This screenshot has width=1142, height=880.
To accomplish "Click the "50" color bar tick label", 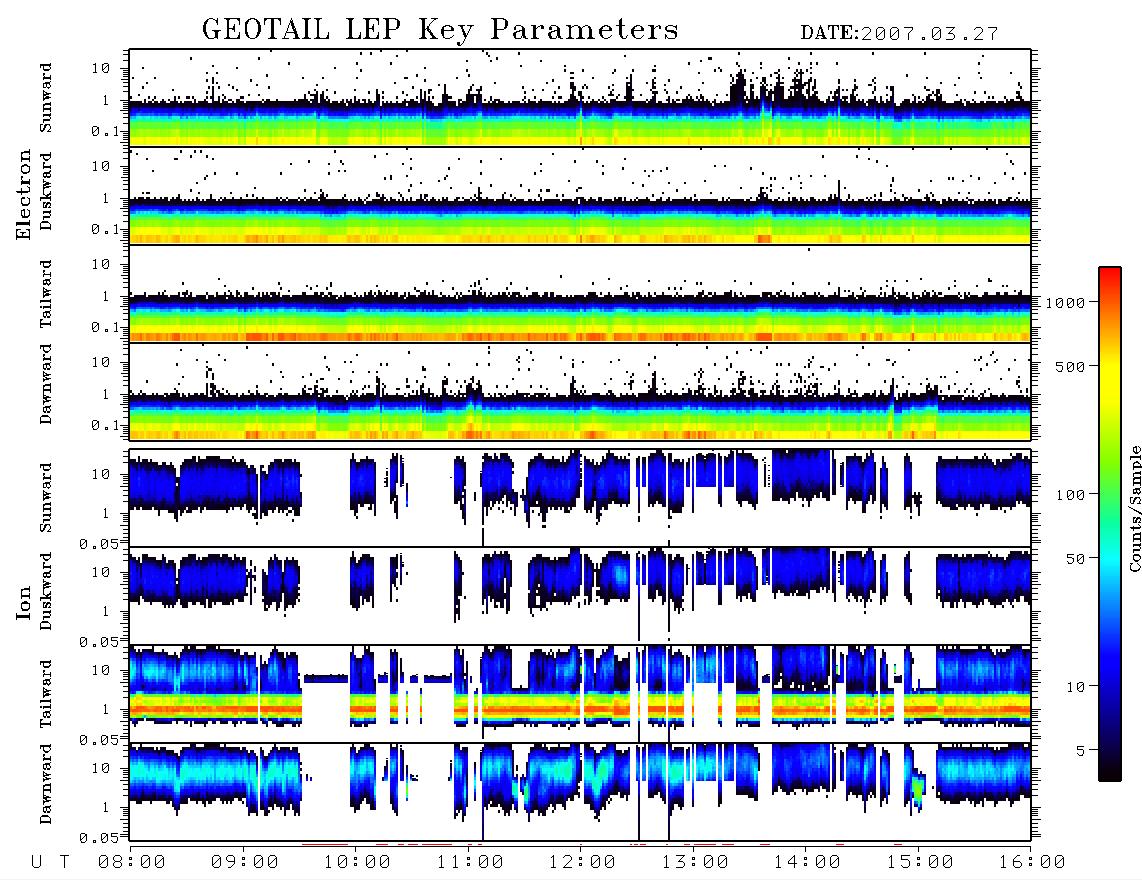I will tap(1075, 559).
